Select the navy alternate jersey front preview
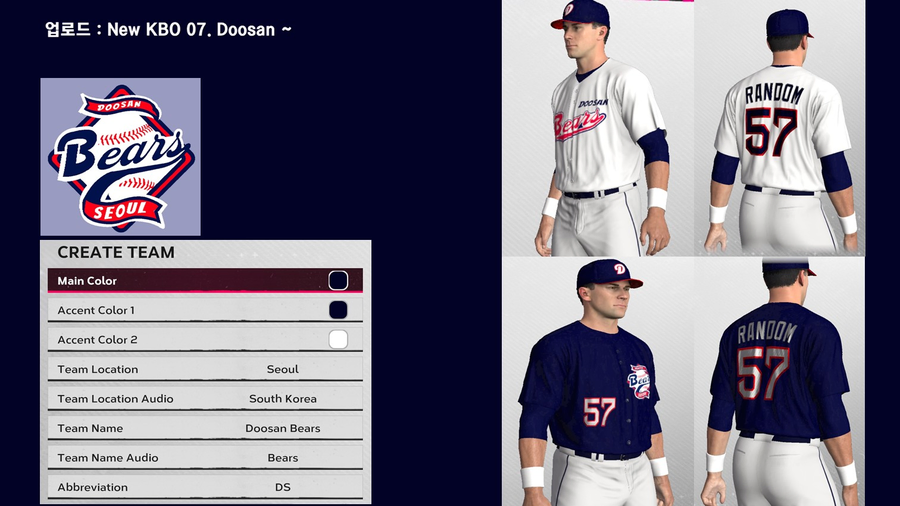Viewport: 900px width, 506px height. [x=598, y=382]
